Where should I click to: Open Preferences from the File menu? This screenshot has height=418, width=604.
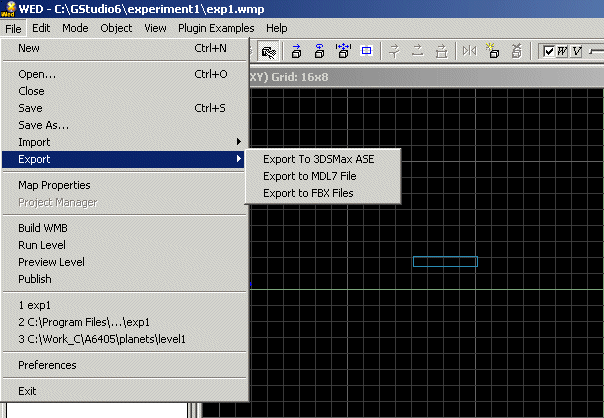tap(47, 365)
